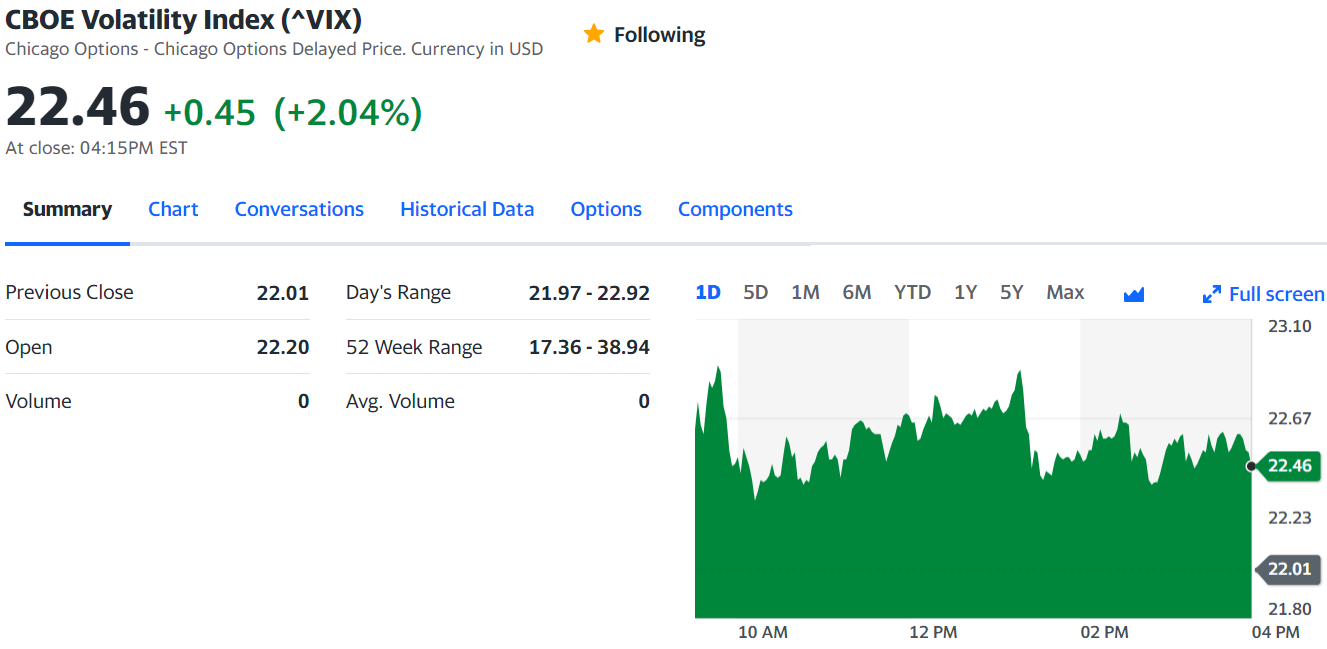Click the large 22.46 price quote
The height and width of the screenshot is (649, 1327).
[x=77, y=107]
